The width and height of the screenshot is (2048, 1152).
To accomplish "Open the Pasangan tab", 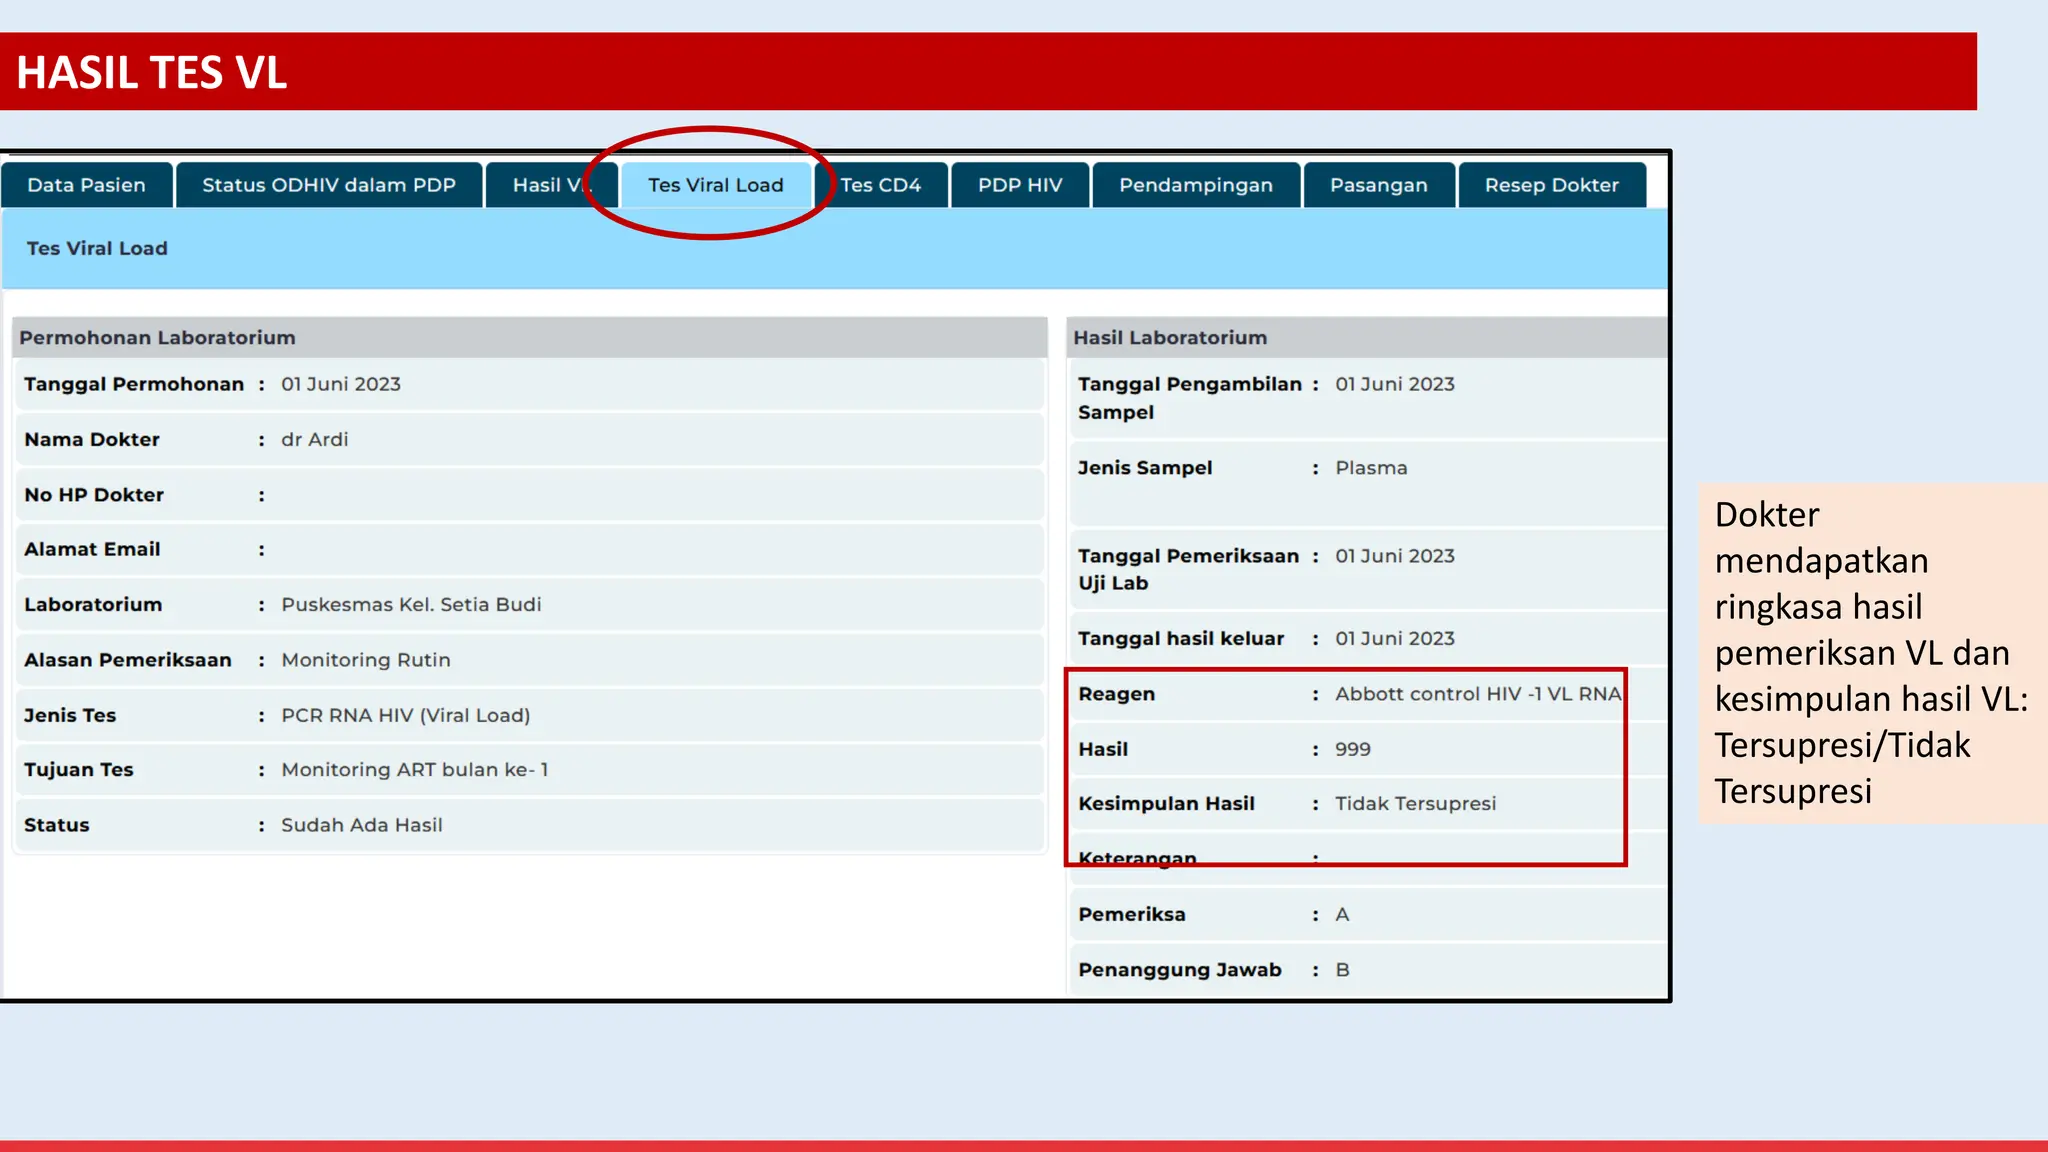I will (x=1378, y=185).
